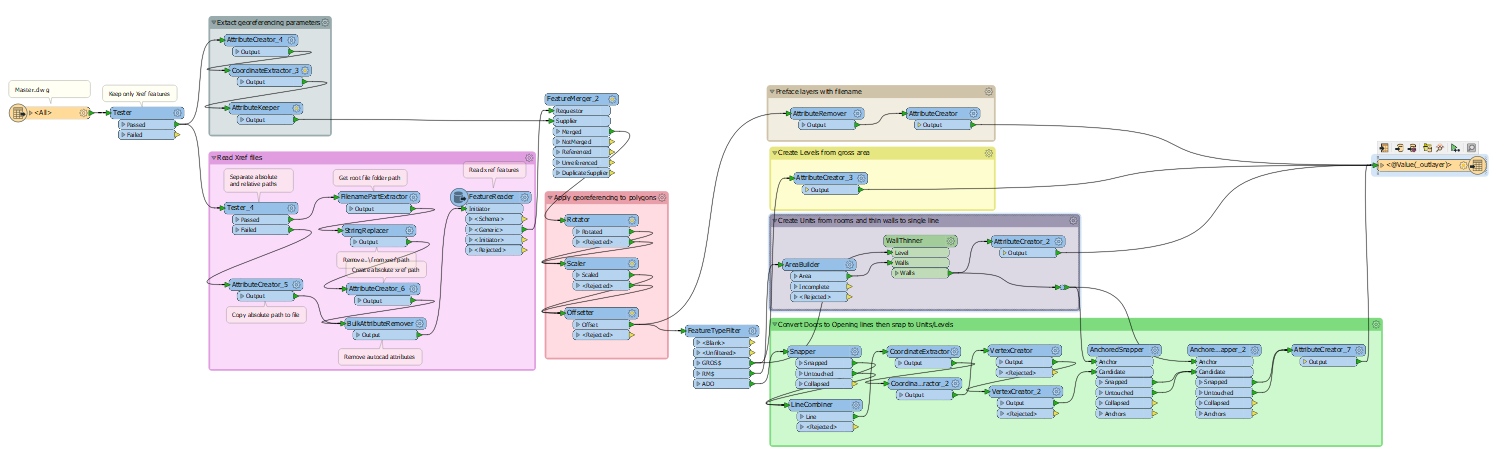Open AttributeCreator_4 parameters gear
The image size is (1491, 457).
291,39
